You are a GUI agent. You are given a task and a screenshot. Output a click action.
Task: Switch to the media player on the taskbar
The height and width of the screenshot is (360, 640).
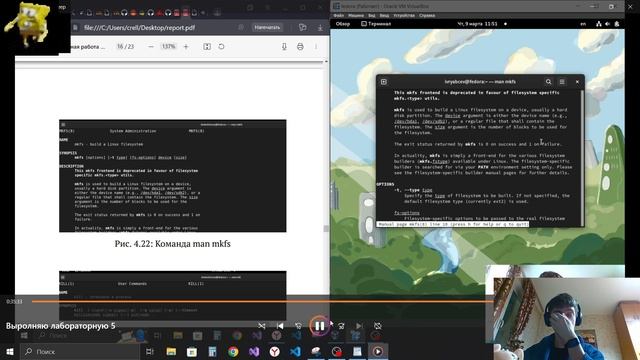click(x=378, y=351)
